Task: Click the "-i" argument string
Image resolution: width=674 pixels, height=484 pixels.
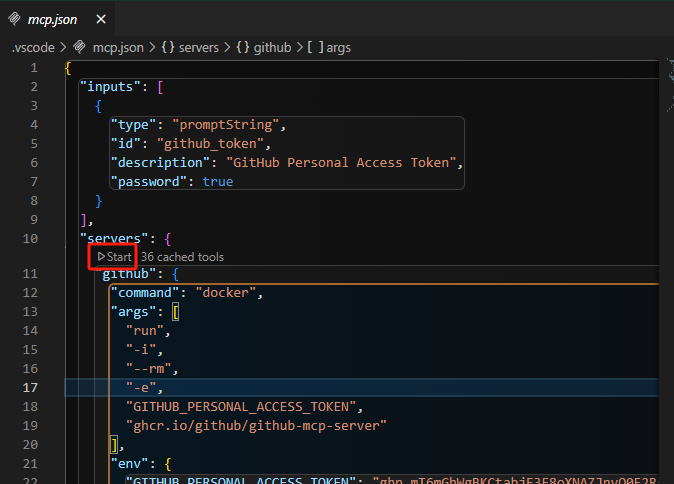Action: click(141, 350)
